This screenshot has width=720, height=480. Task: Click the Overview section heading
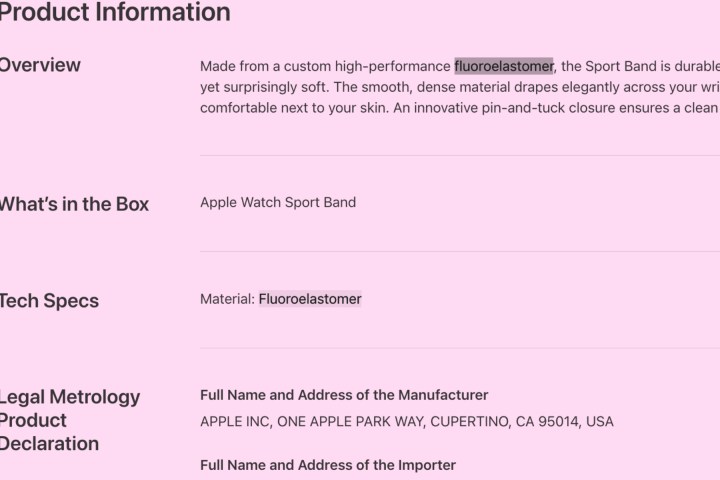(x=40, y=65)
